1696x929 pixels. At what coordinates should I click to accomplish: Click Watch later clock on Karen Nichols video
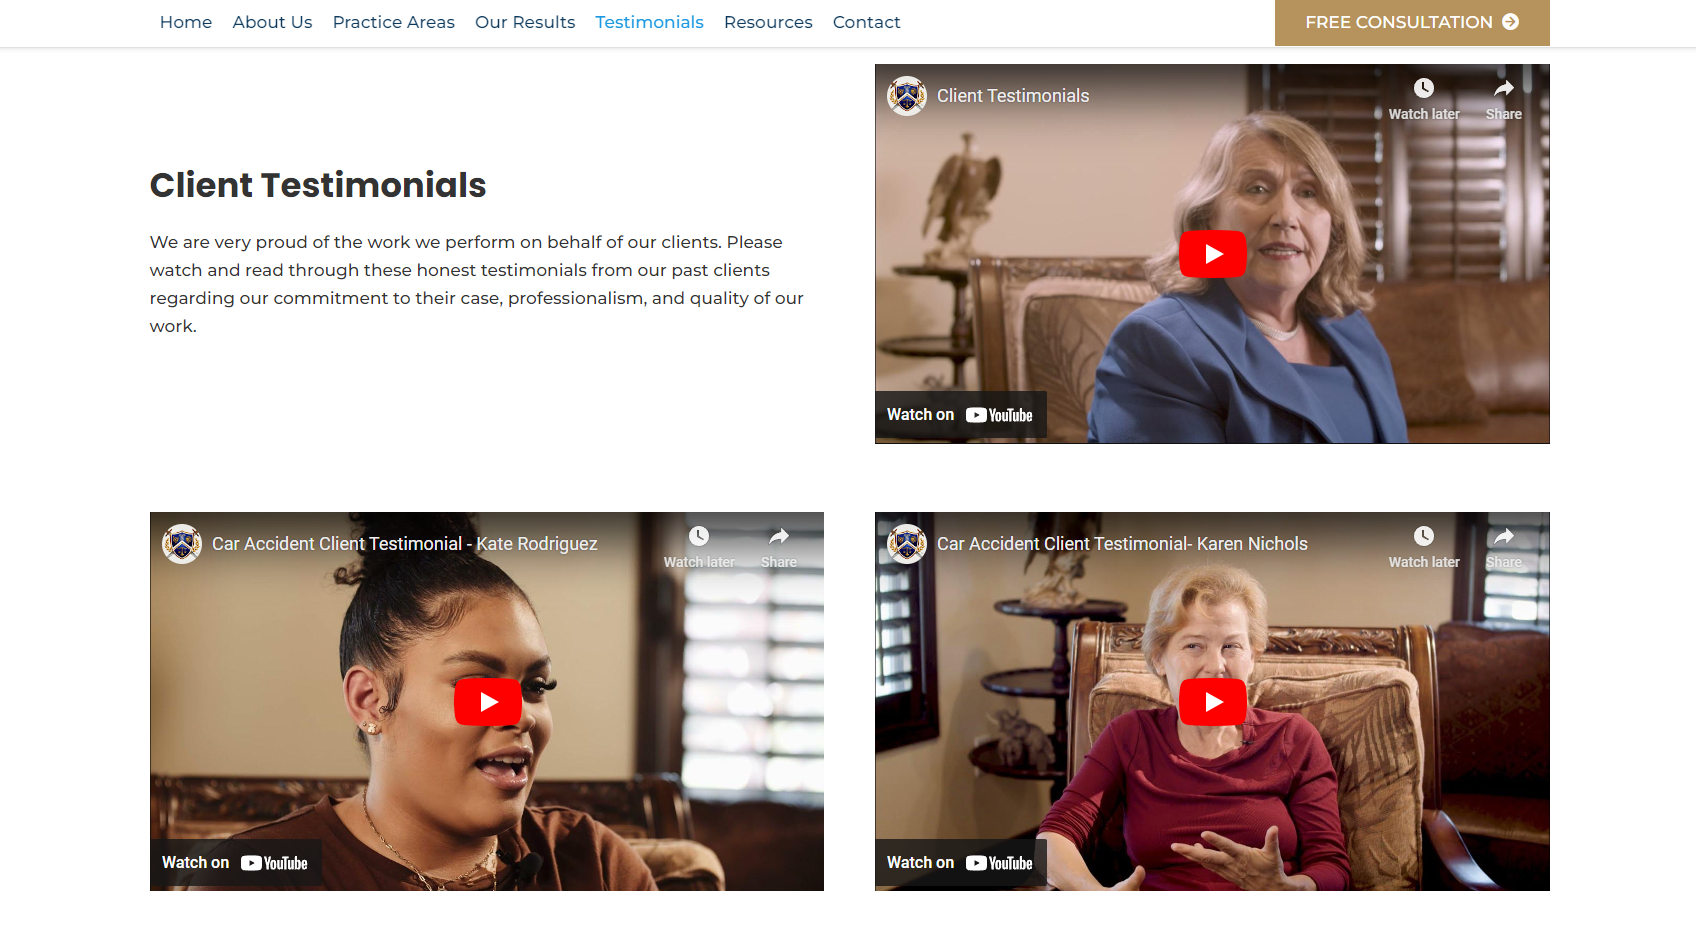click(x=1424, y=536)
